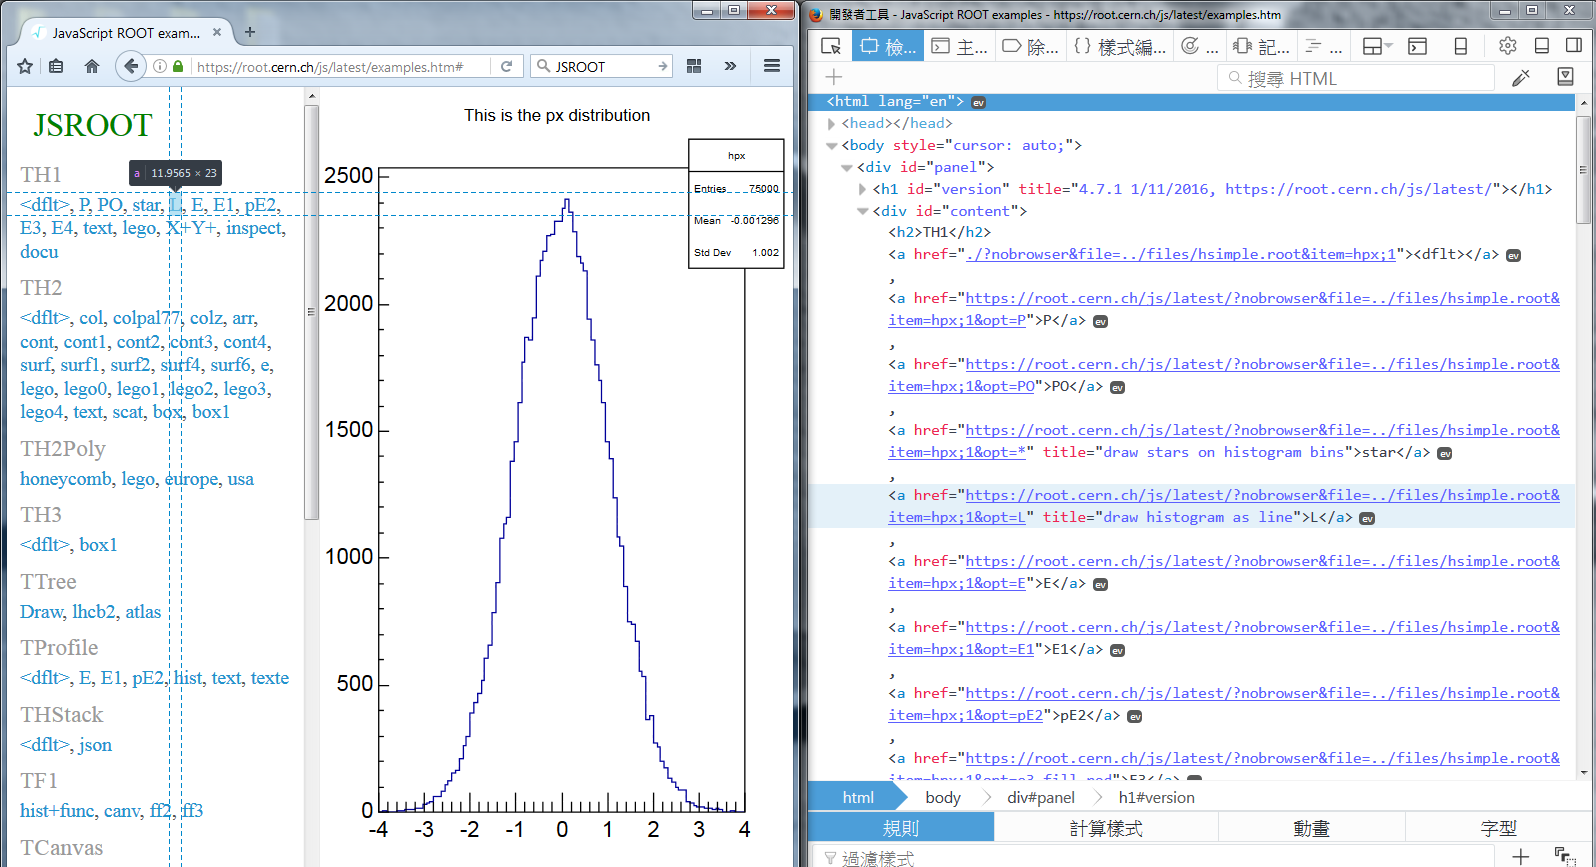Click the colz link under TH2

click(x=206, y=318)
